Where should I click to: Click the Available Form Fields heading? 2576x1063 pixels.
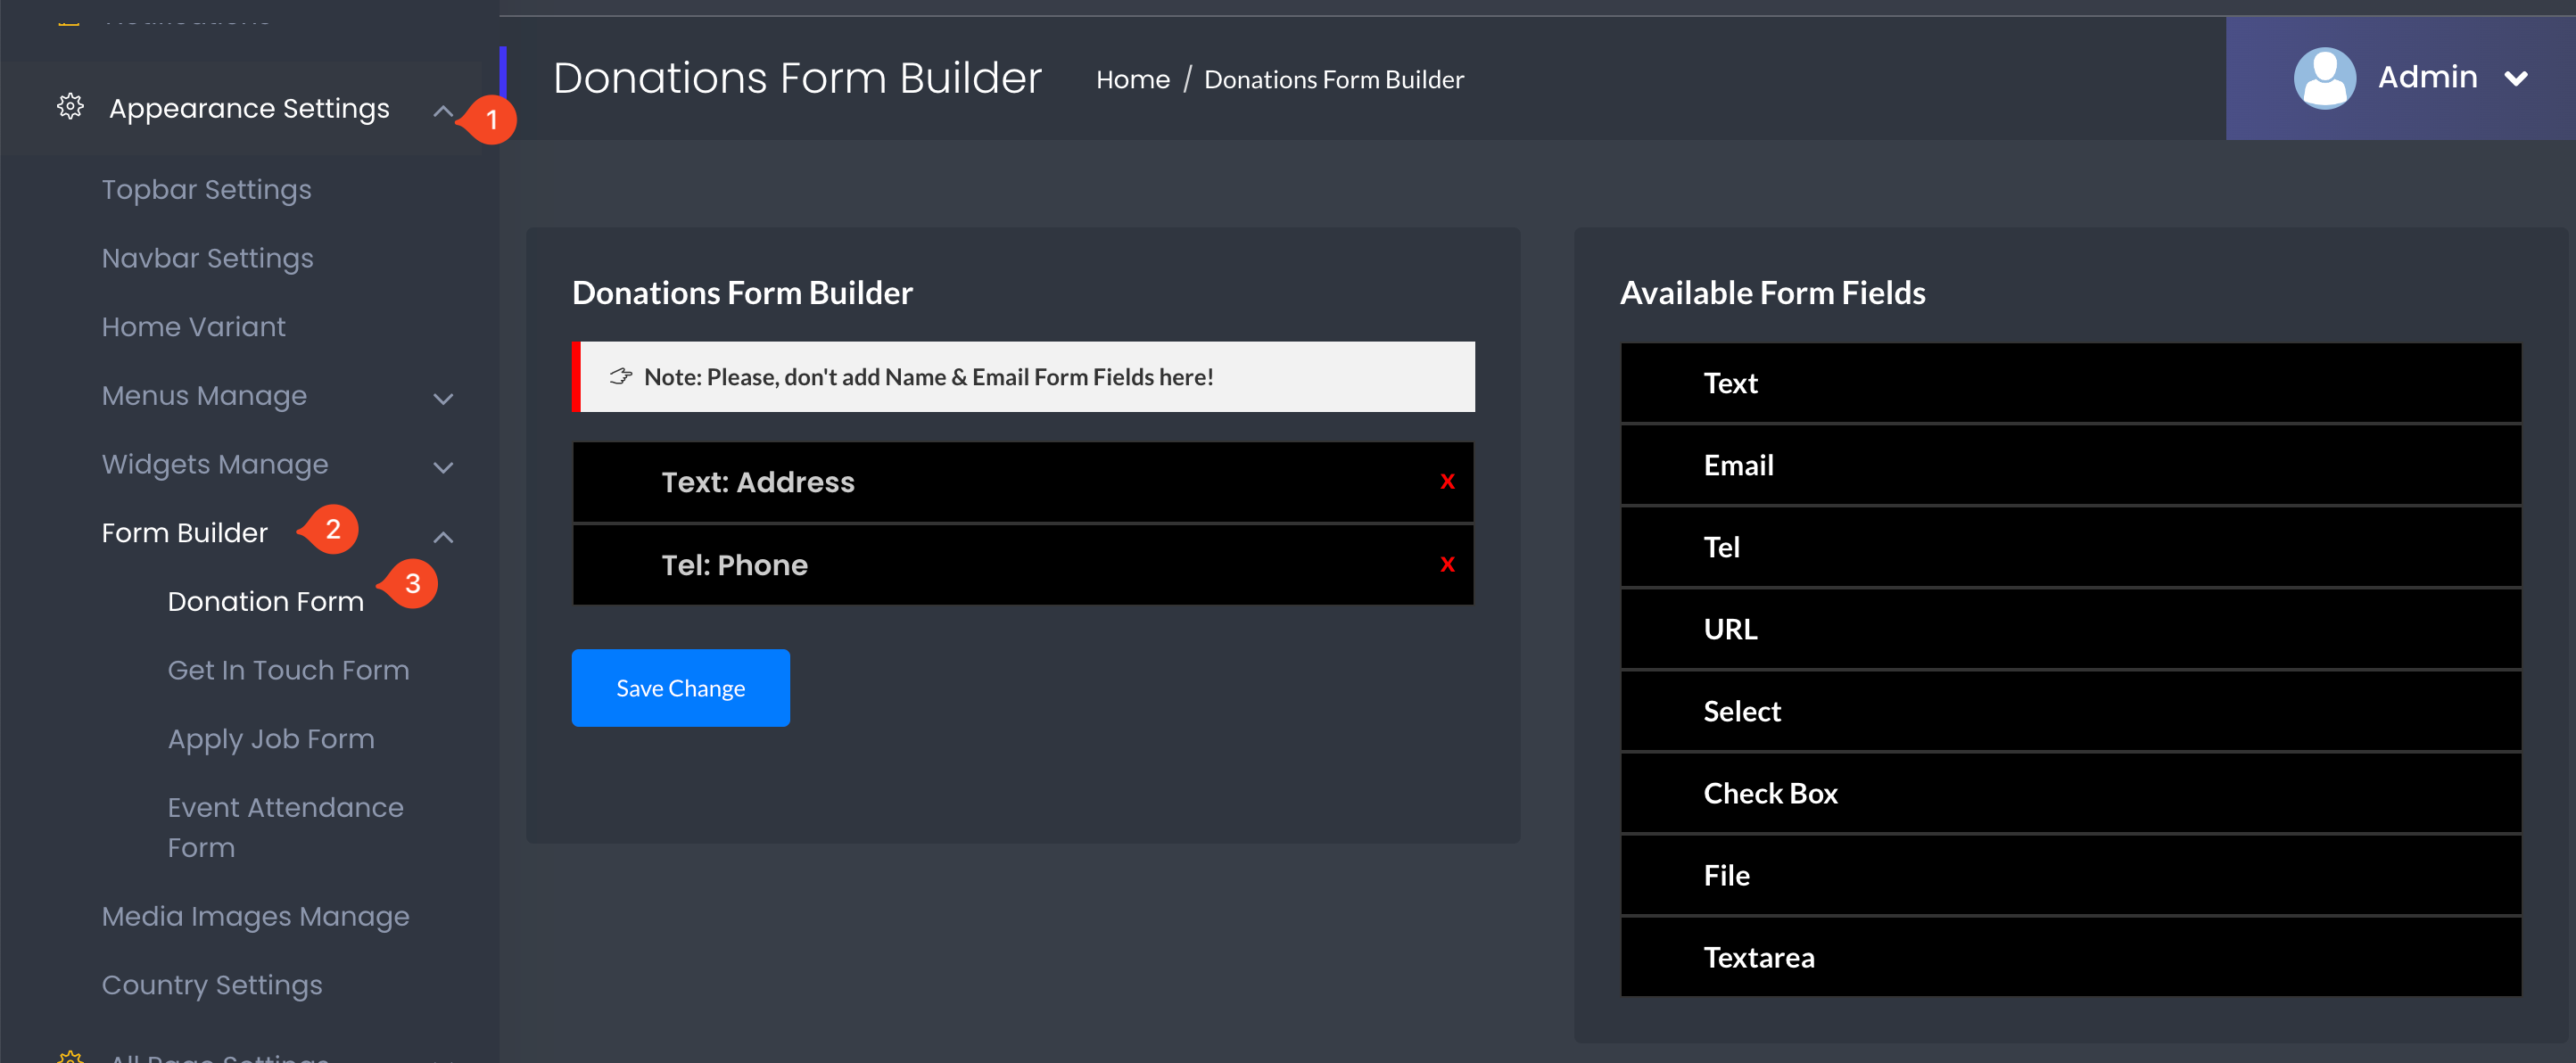click(1772, 293)
